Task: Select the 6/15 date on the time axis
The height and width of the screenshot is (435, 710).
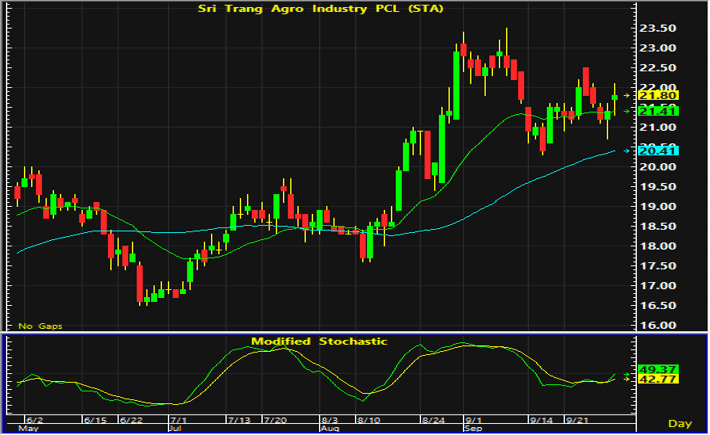Action: (96, 420)
